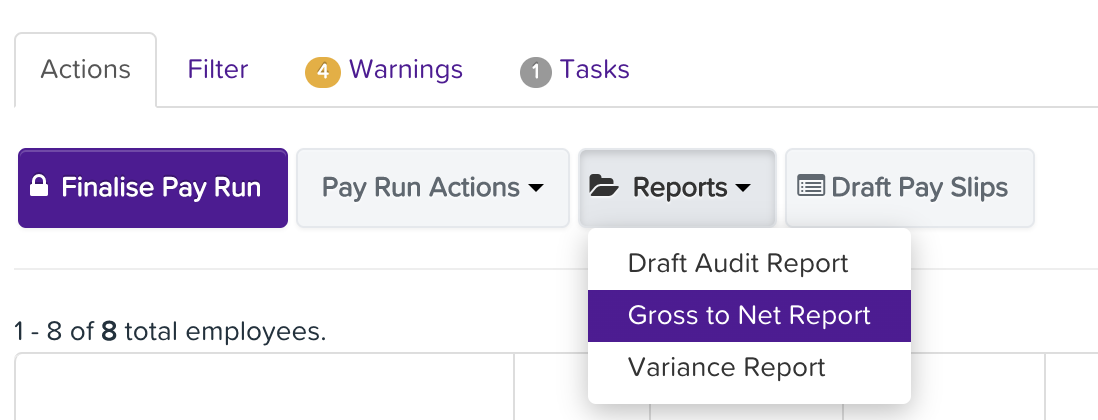Screen dimensions: 1098x420
Task: Click the caret arrow on Pay Run Actions
Action: click(x=536, y=188)
